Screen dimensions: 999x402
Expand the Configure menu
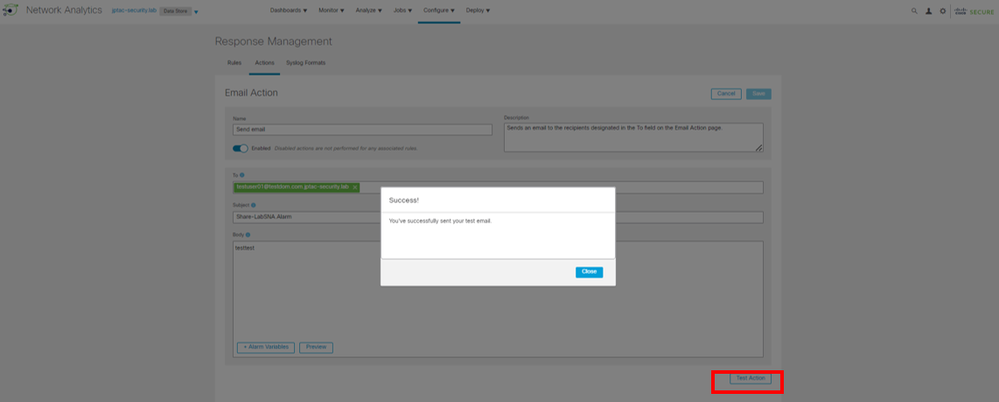click(439, 11)
